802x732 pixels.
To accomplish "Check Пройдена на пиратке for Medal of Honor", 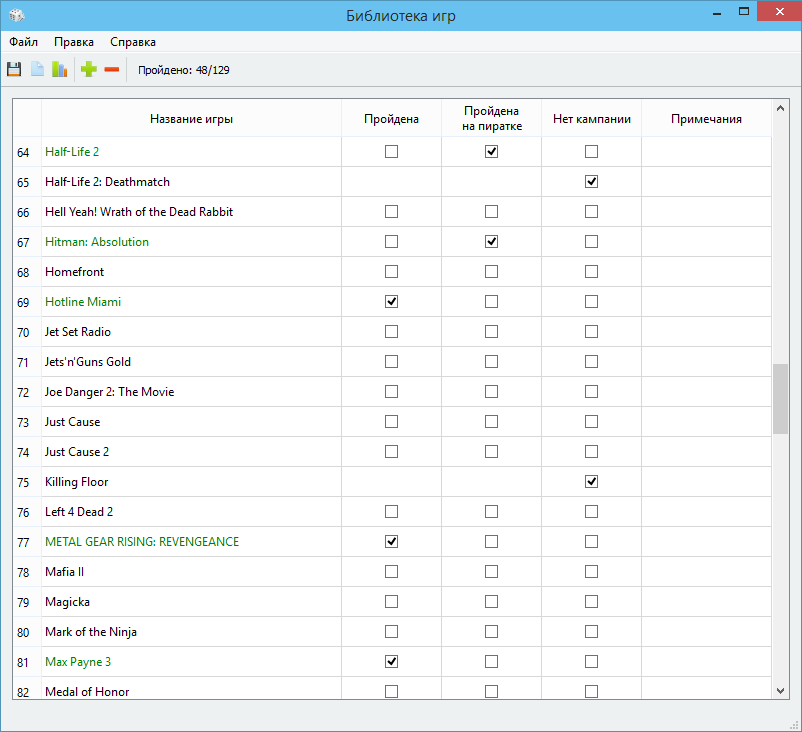I will click(492, 692).
